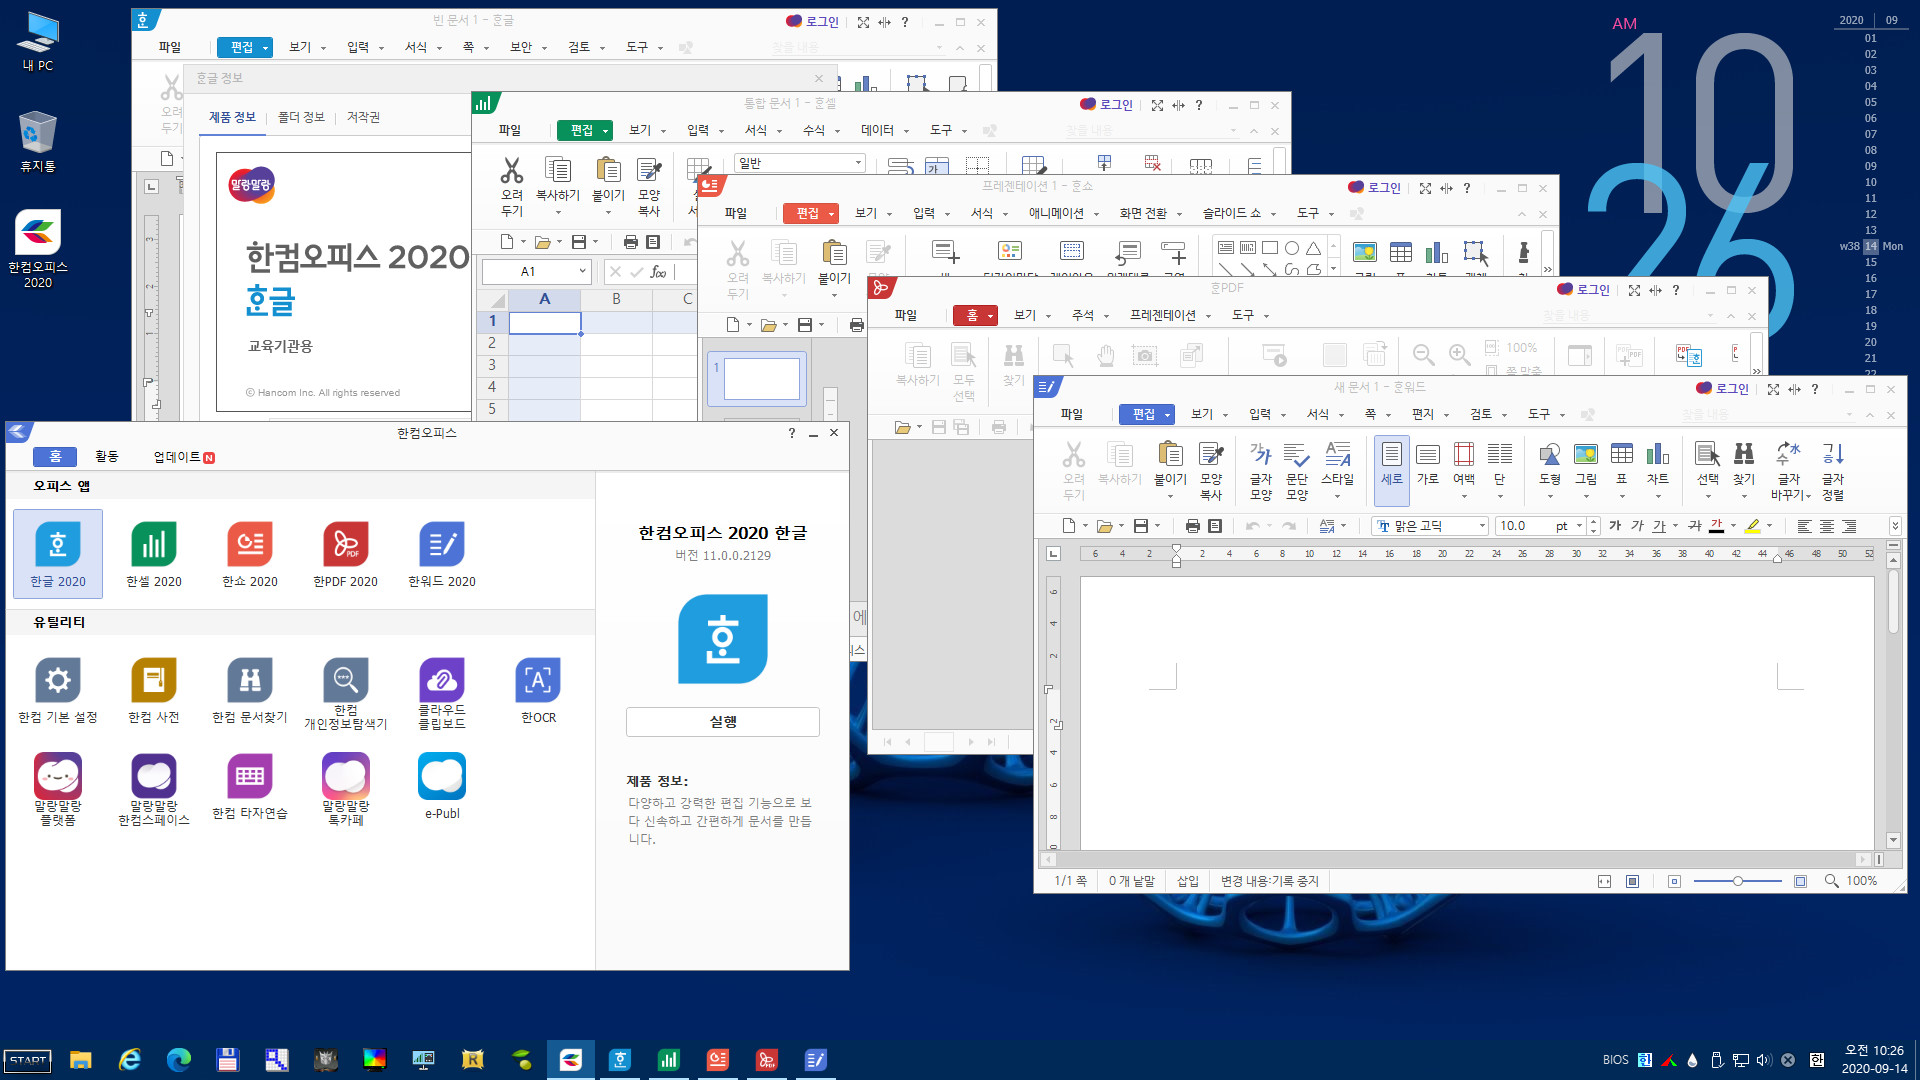
Task: Open 한컴오피스 2020 desktop shortcut
Action: (38, 249)
